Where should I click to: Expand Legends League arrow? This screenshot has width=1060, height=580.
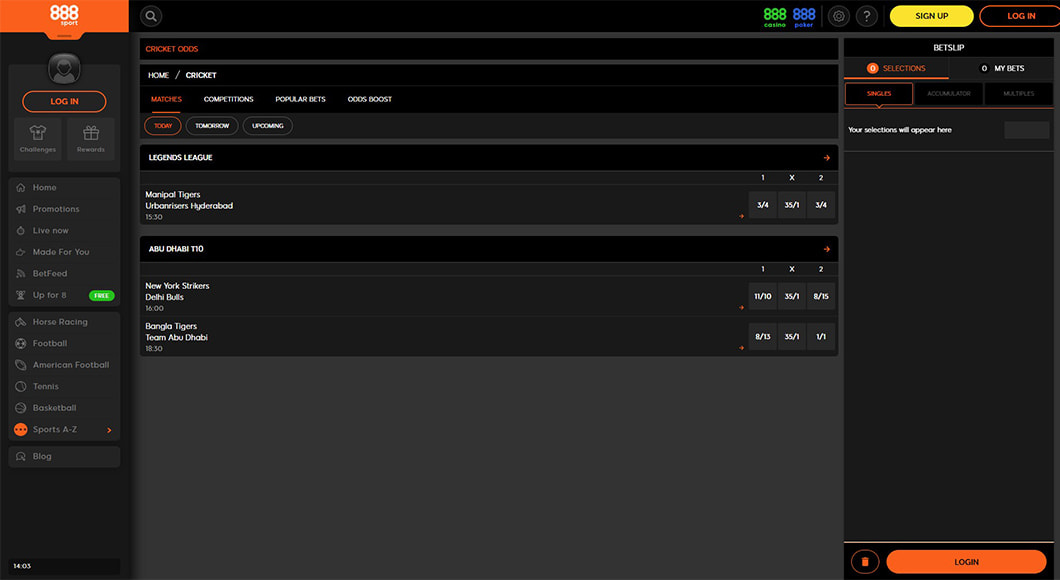(826, 158)
